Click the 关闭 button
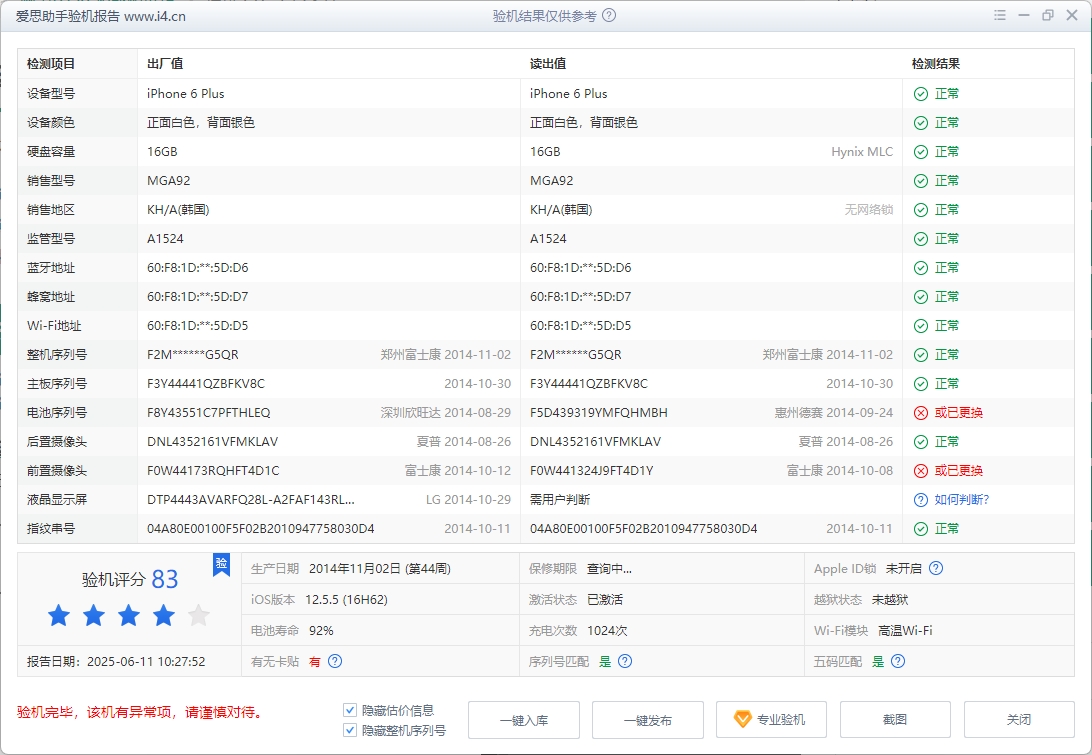 (1019, 719)
